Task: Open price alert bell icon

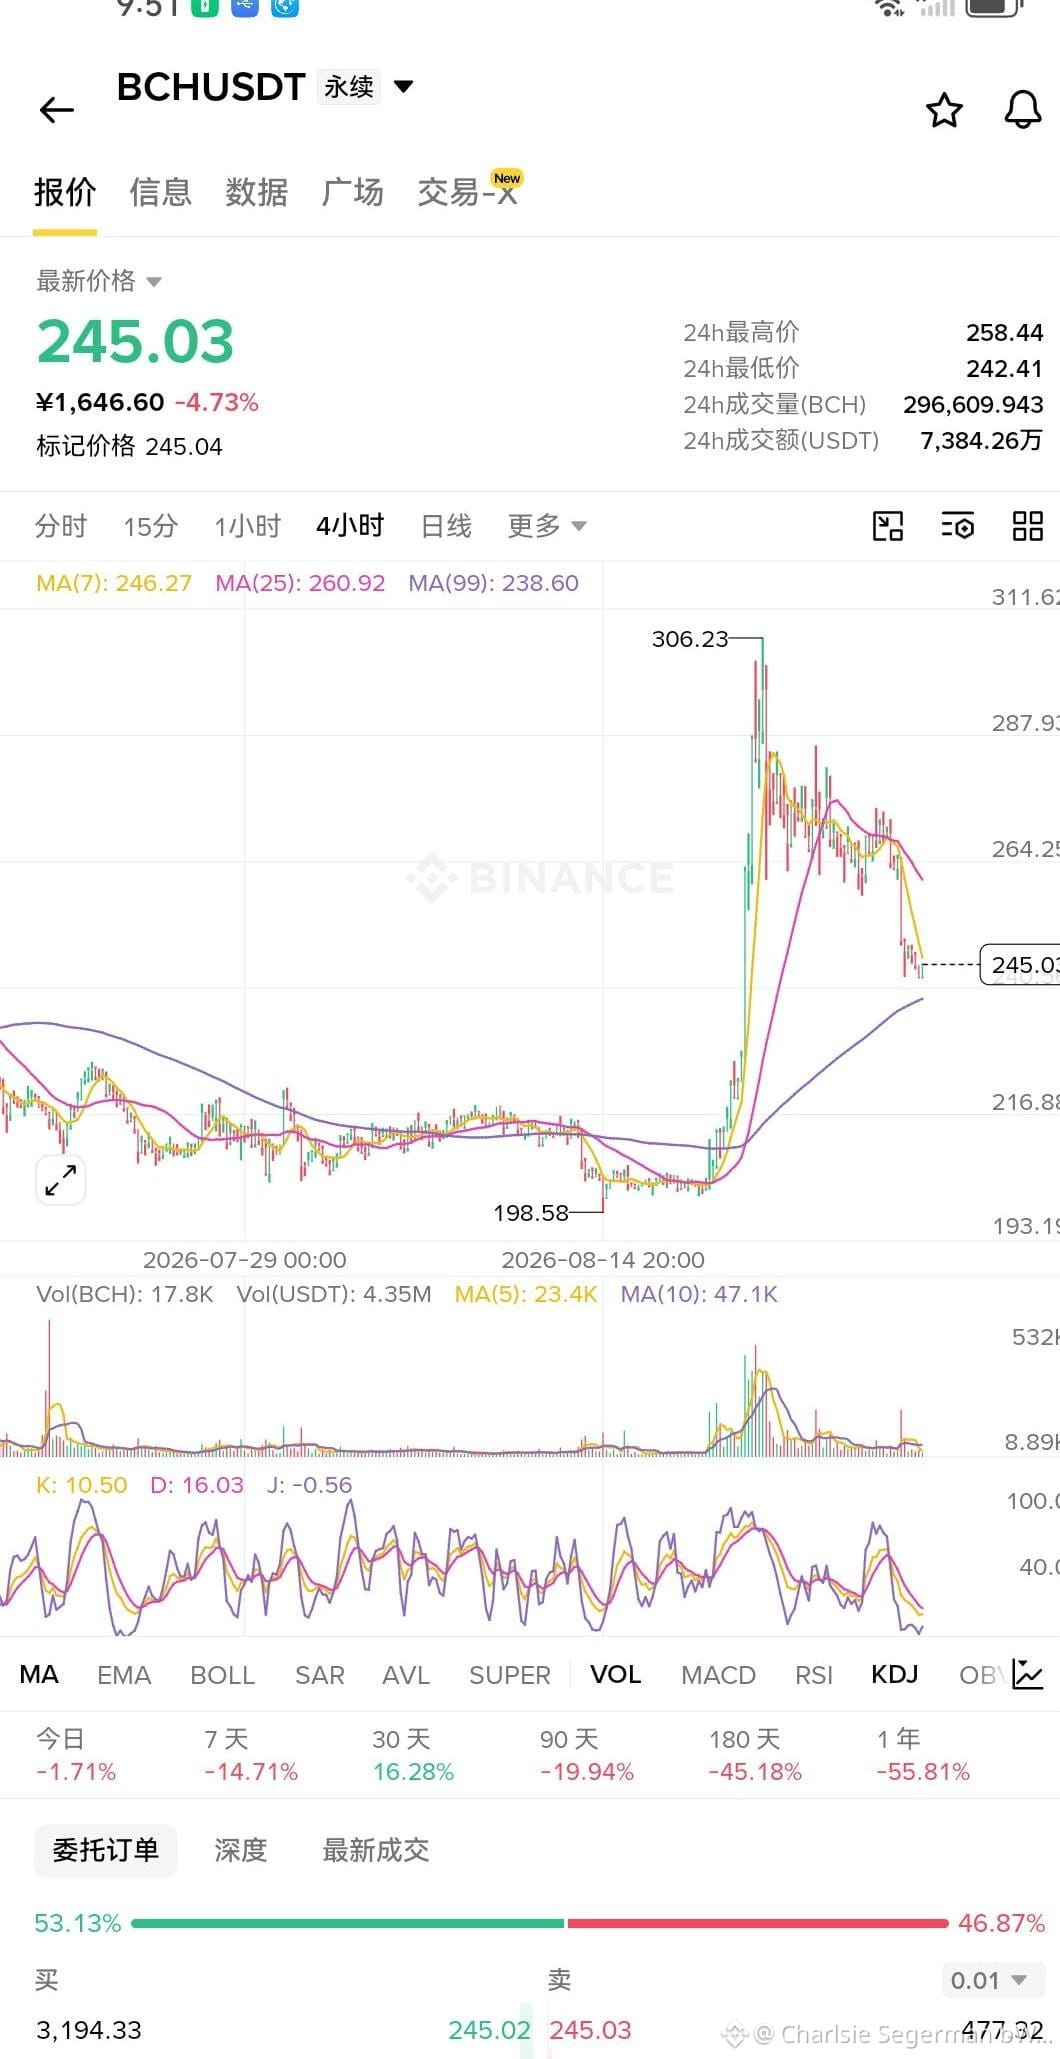Action: [1022, 110]
